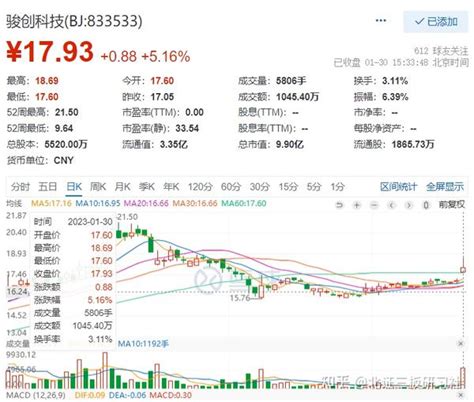This screenshot has height=402, width=474.
Task: Select the 月K chart tab
Action: 122,186
